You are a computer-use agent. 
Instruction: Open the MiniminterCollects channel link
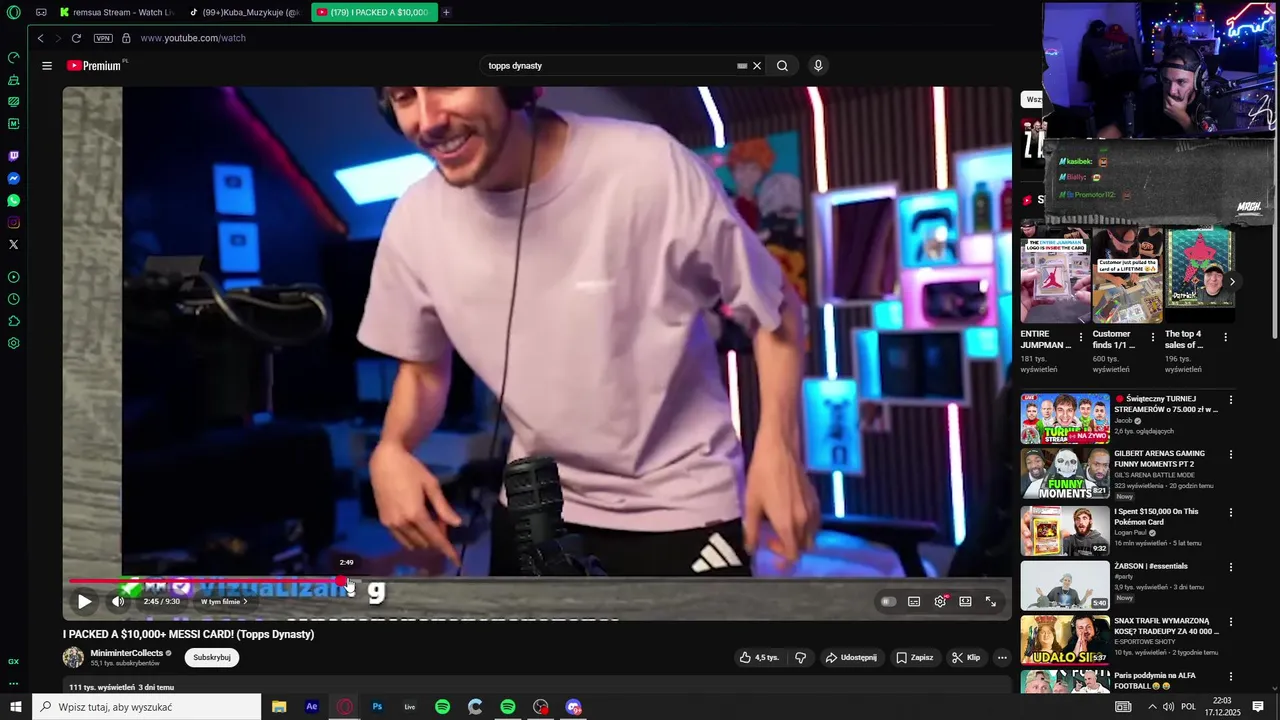coord(127,653)
